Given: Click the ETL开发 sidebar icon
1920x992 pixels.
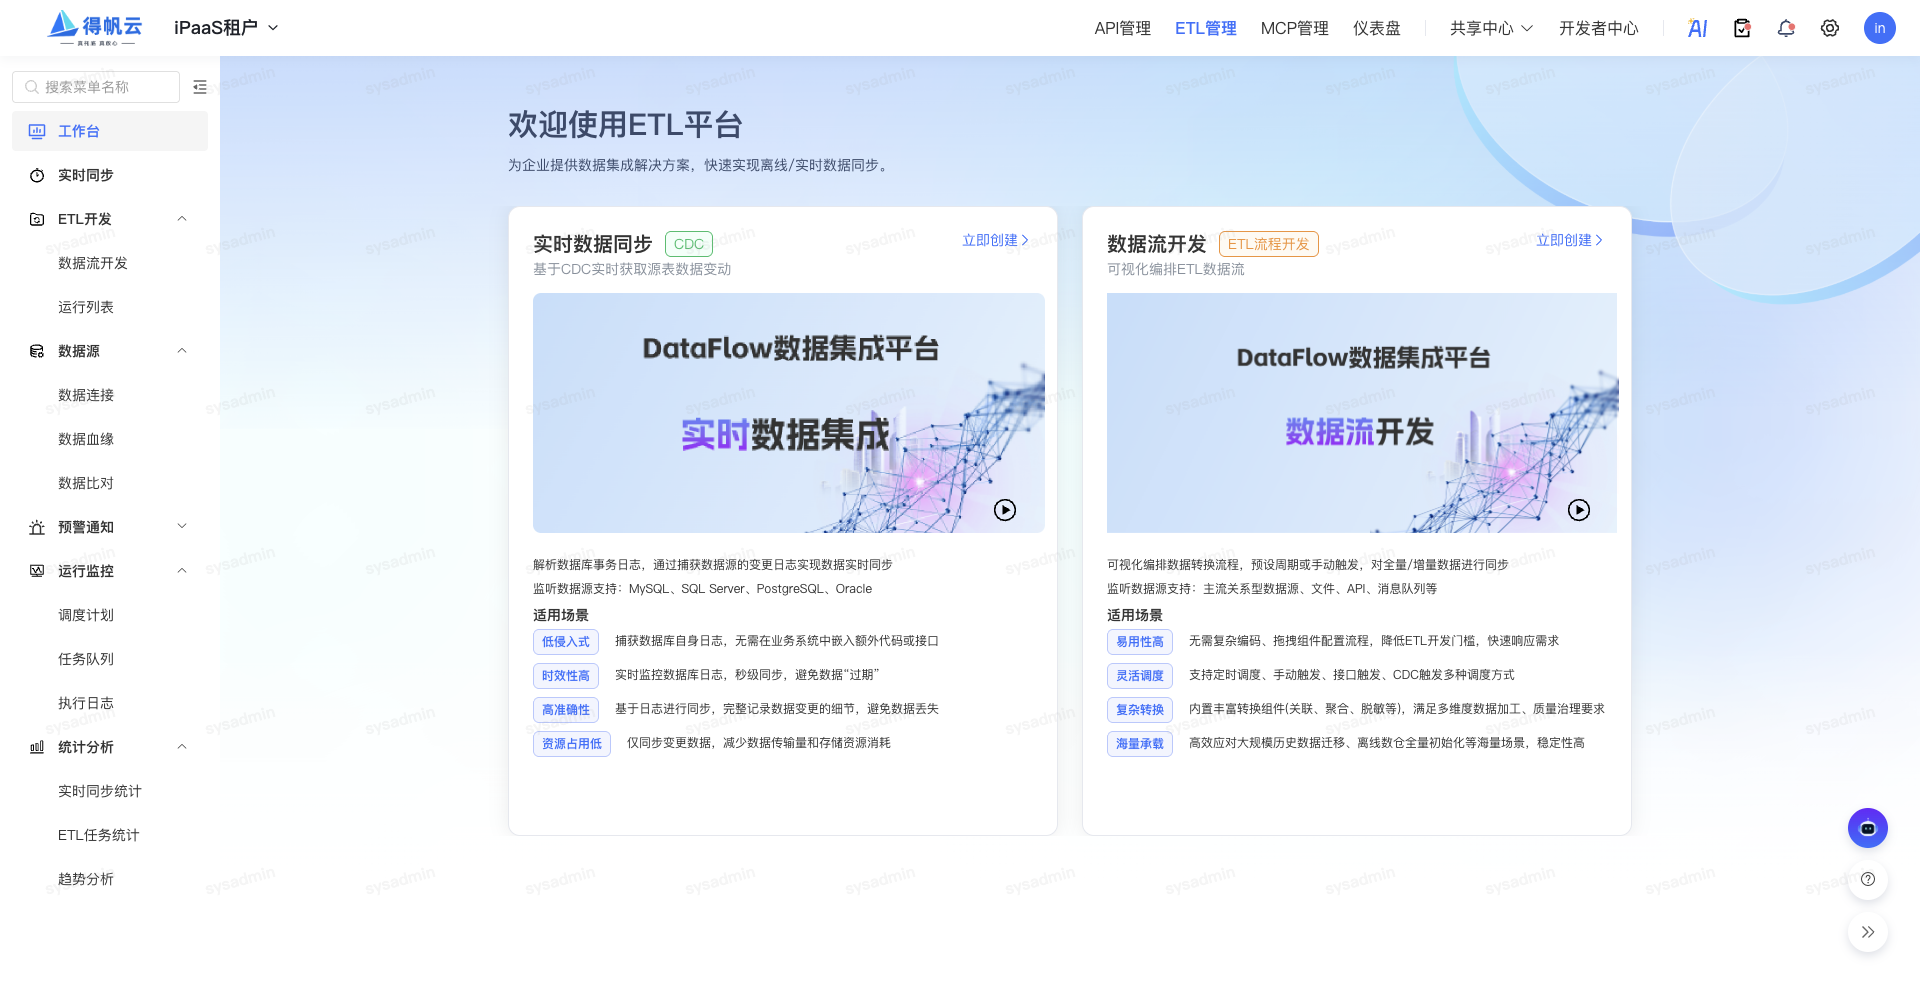Looking at the screenshot, I should (37, 219).
